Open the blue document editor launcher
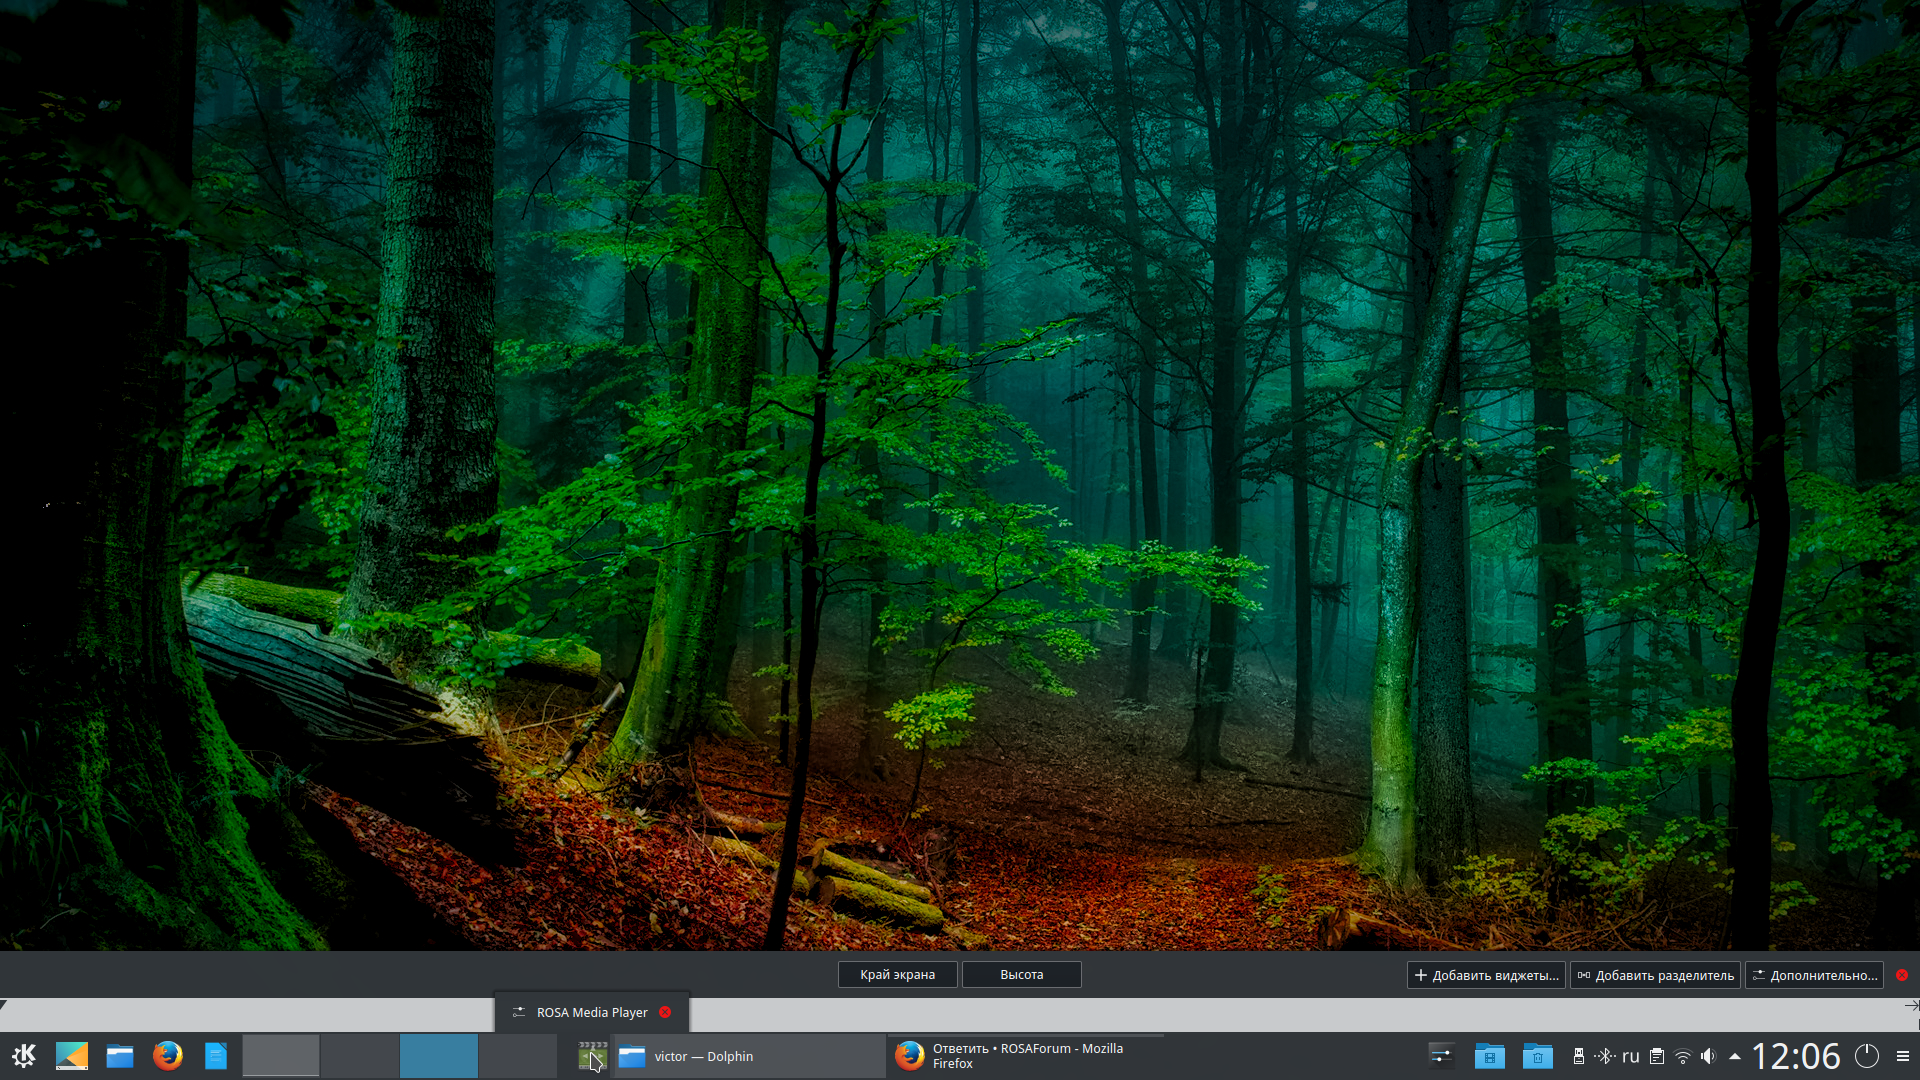This screenshot has height=1080, width=1920. (x=216, y=1056)
